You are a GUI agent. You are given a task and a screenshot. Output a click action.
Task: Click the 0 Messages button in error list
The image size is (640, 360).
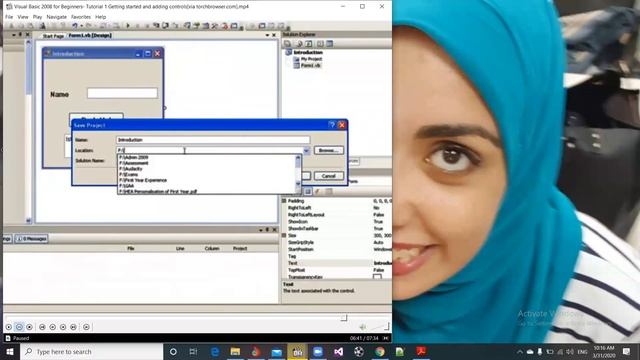[x=31, y=239]
